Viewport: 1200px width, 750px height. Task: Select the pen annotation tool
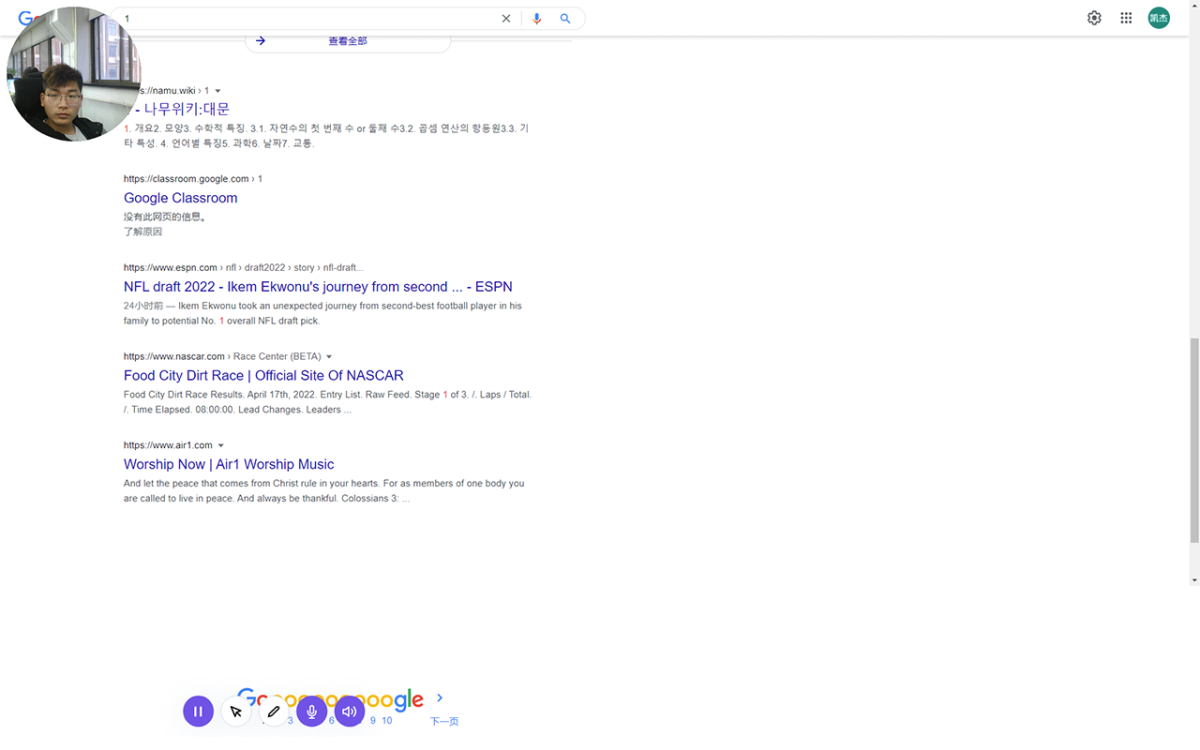[273, 711]
